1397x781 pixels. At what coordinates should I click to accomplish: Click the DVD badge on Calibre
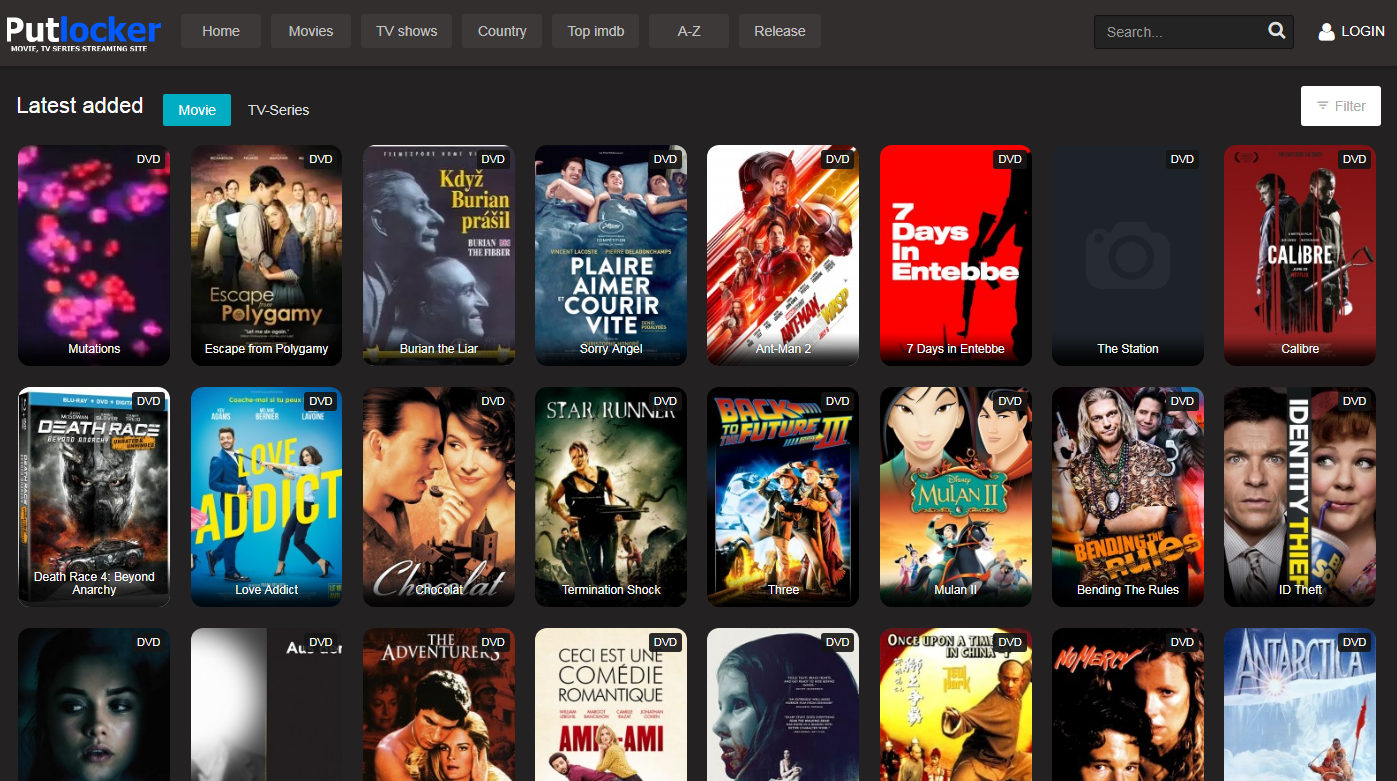pos(1354,159)
